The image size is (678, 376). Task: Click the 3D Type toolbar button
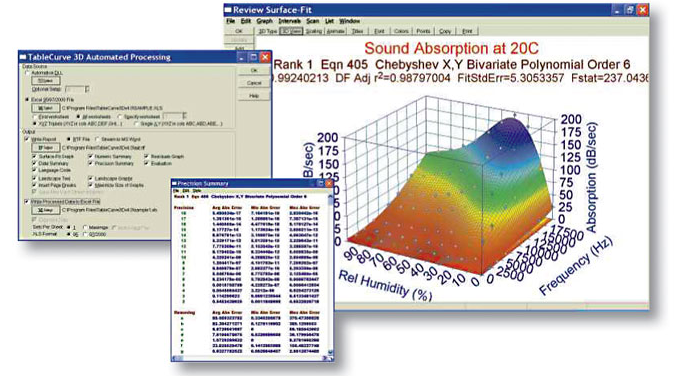pos(268,31)
